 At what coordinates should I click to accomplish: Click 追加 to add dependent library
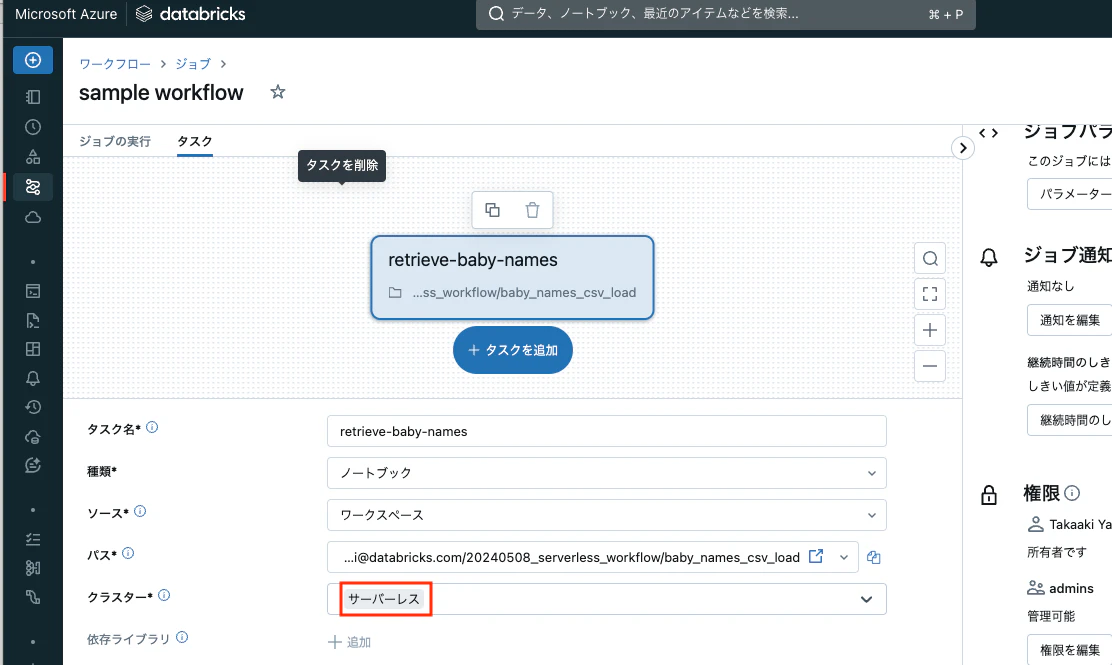pyautogui.click(x=350, y=642)
